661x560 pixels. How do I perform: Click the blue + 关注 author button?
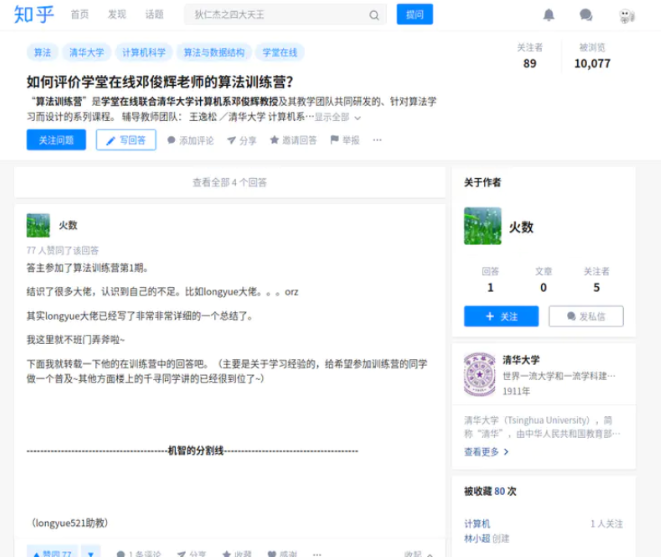(x=501, y=316)
